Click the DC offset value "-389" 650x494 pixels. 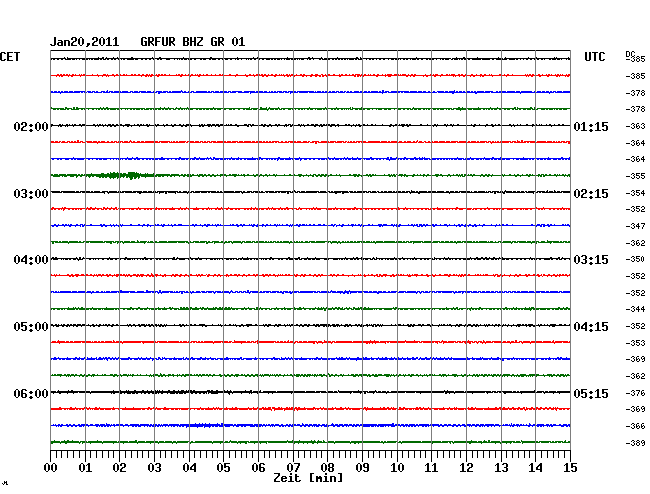pos(635,443)
